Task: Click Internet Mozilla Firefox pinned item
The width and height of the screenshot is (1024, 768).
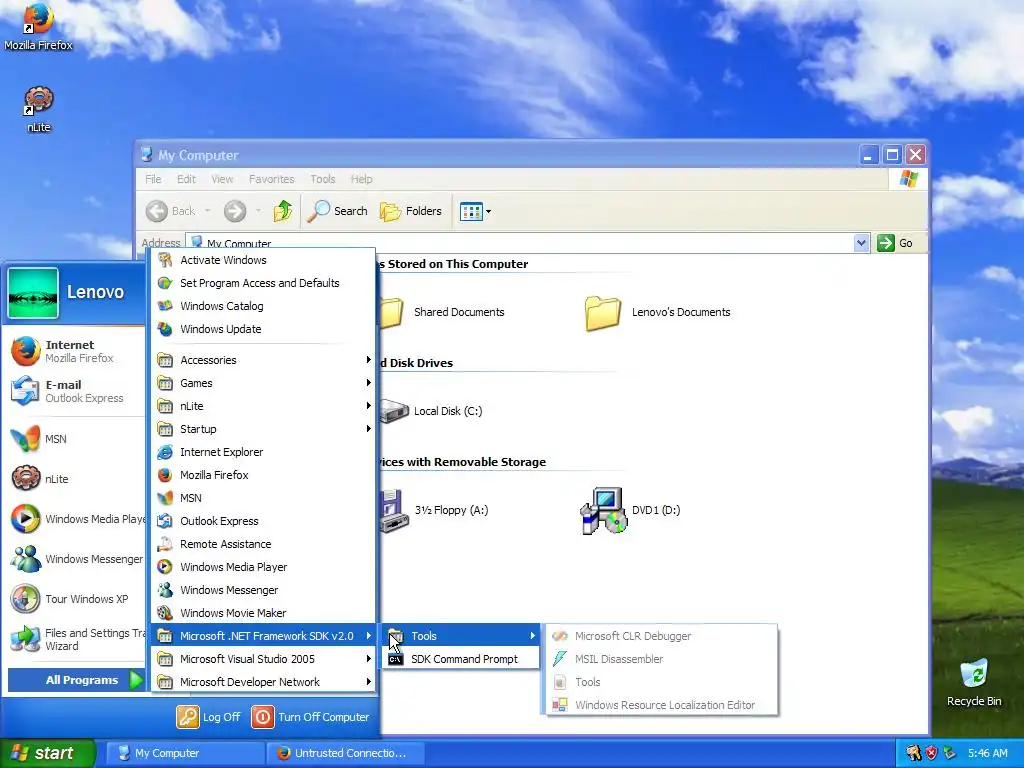Action: click(75, 351)
